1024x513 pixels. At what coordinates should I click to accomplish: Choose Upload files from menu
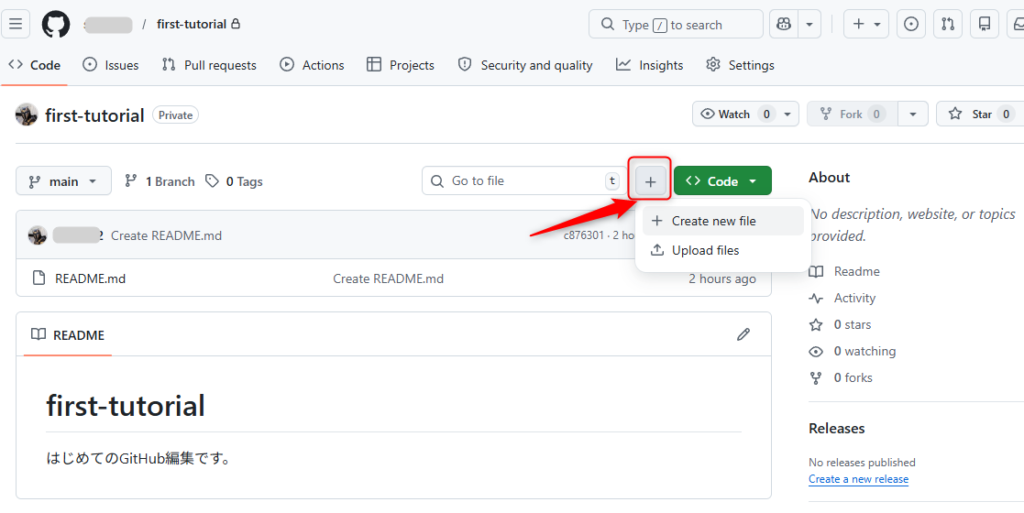[x=705, y=250]
